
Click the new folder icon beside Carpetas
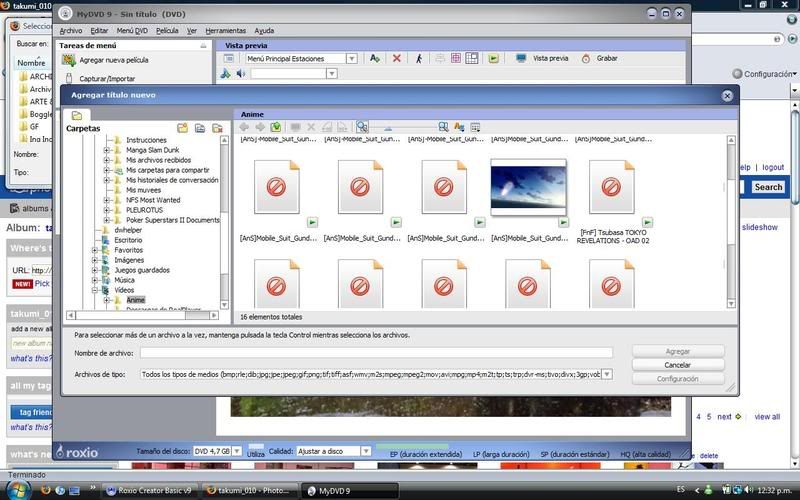[182, 128]
